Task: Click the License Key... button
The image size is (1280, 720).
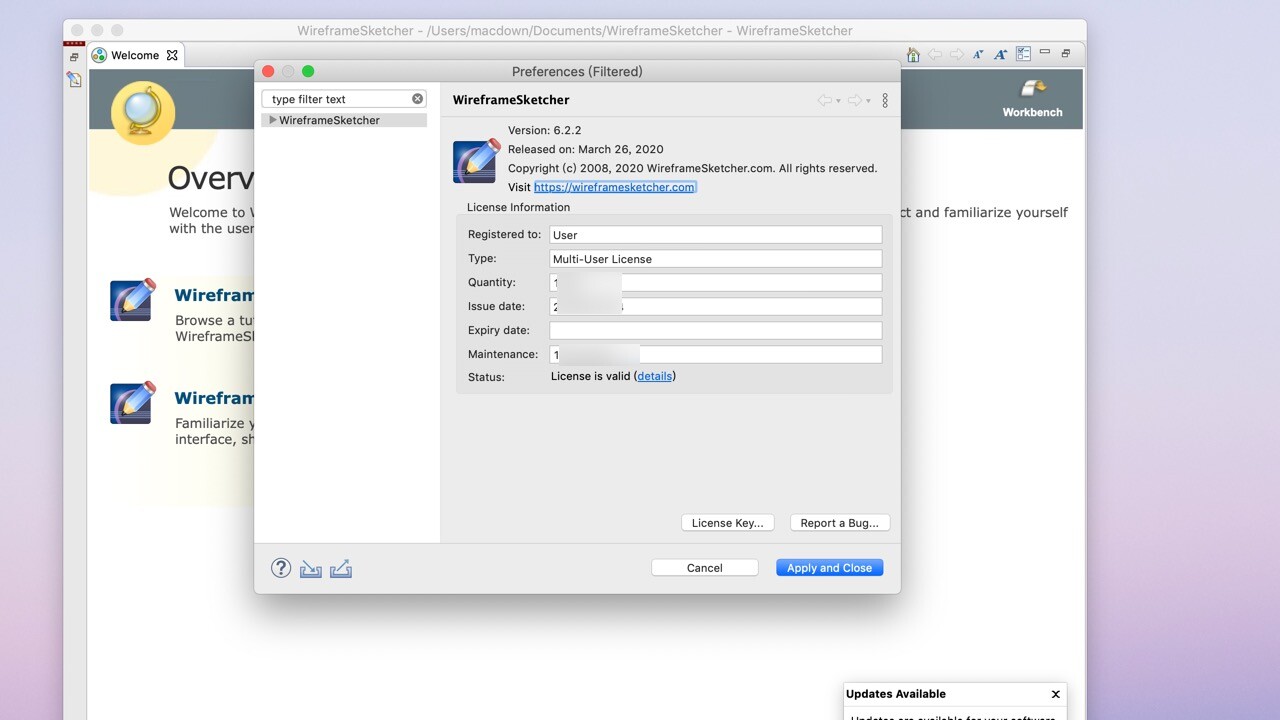Action: (728, 523)
